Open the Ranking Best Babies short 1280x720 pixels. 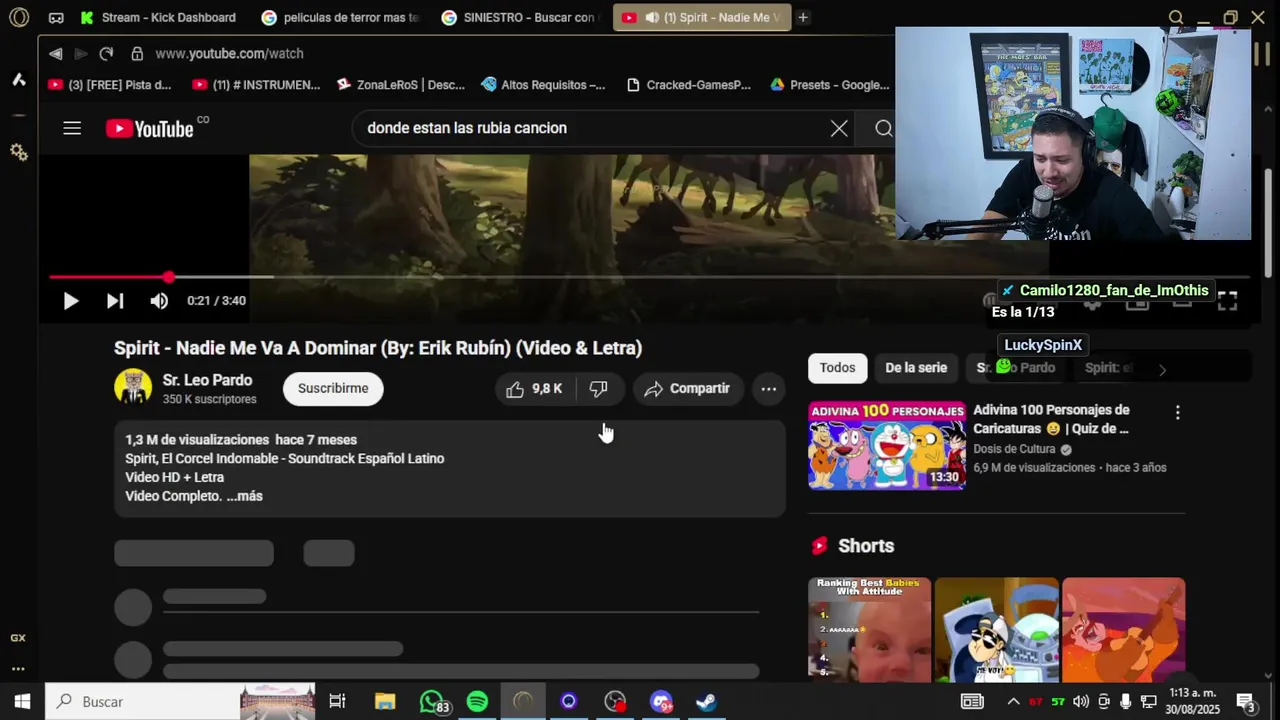[x=869, y=630]
